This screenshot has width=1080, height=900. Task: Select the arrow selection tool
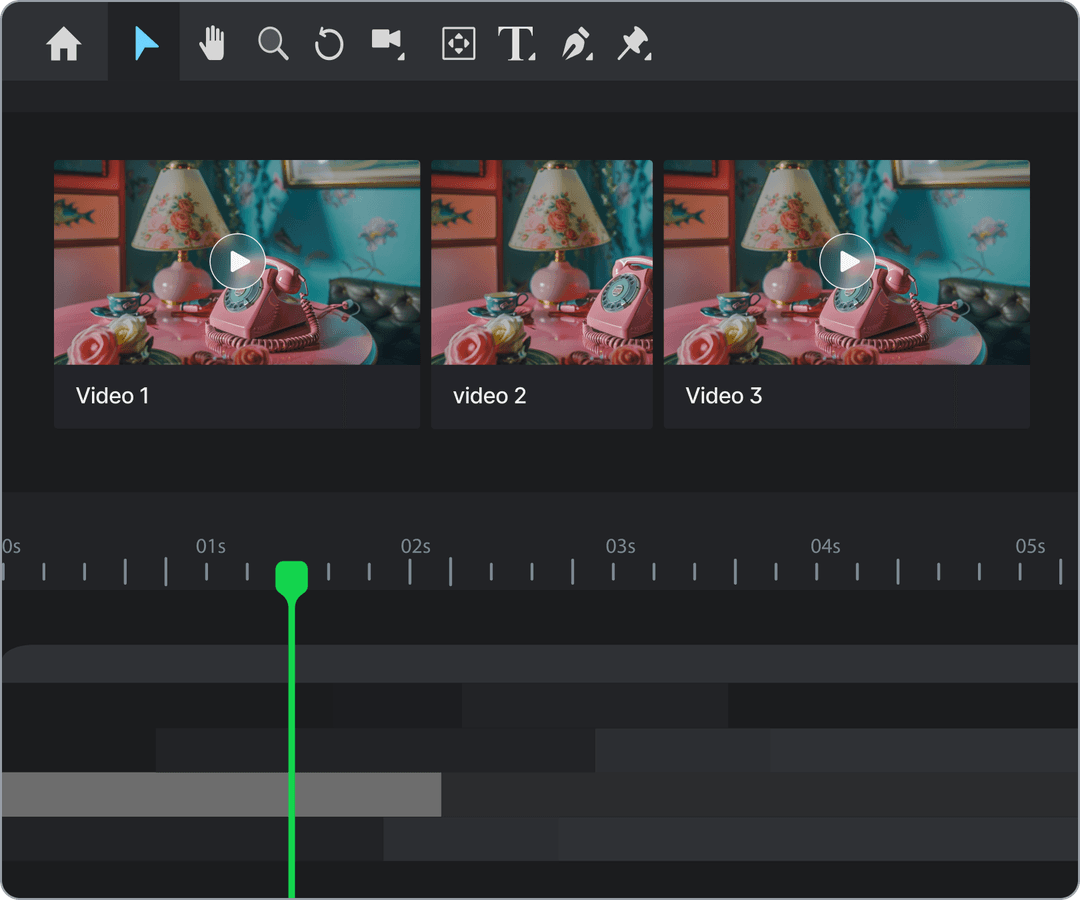coord(145,43)
